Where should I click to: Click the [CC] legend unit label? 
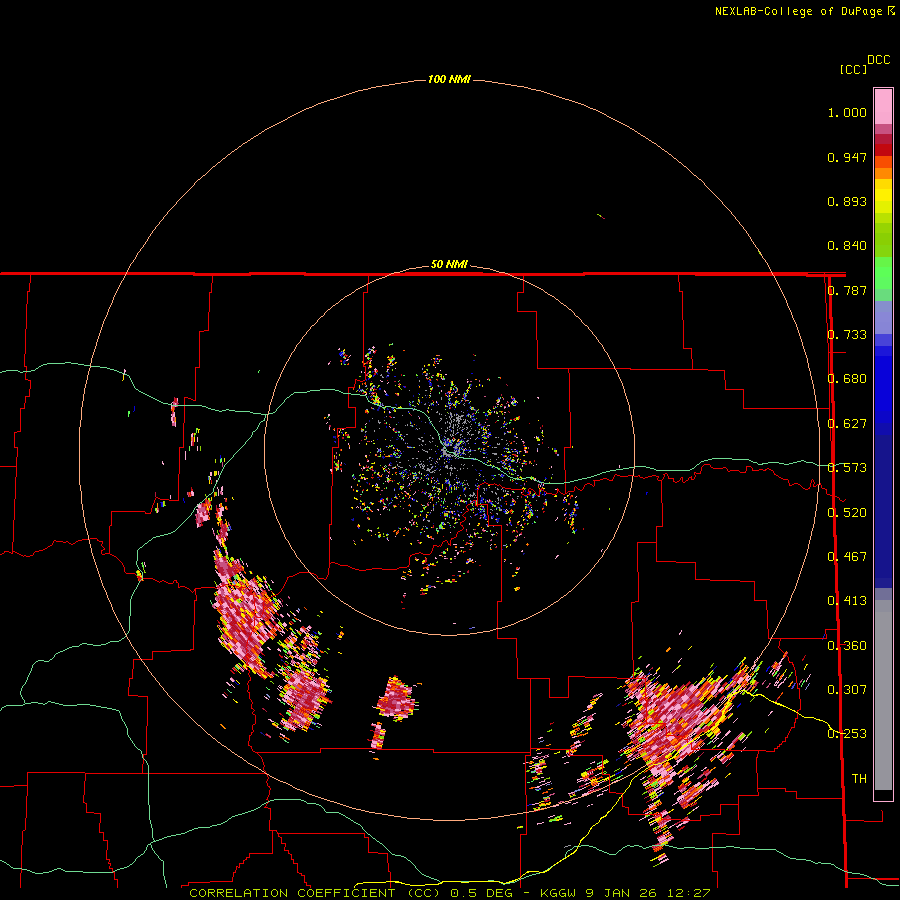(853, 69)
